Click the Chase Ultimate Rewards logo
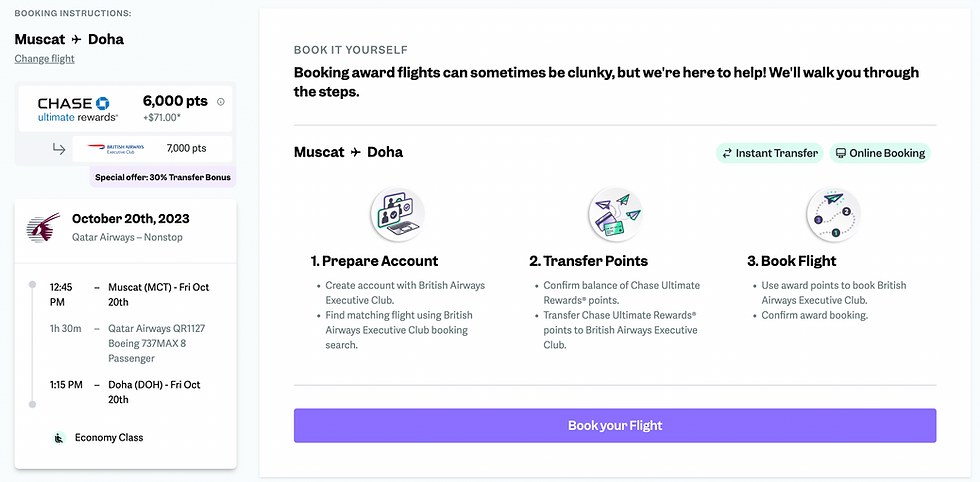Viewport: 980px width, 482px height. tap(74, 109)
